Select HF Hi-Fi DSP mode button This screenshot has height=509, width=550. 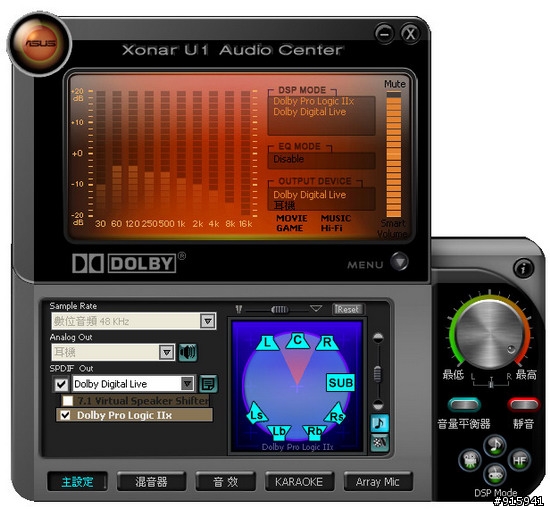click(x=519, y=460)
